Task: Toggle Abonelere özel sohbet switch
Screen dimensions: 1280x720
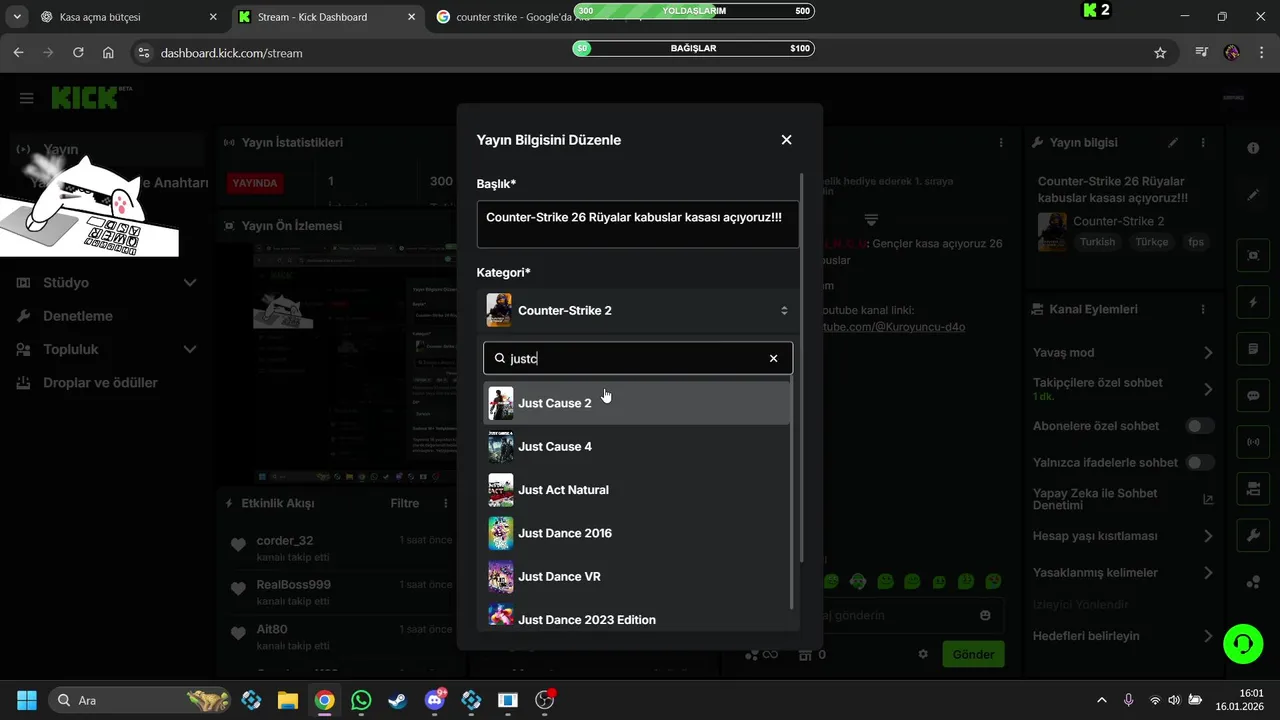Action: point(1199,426)
